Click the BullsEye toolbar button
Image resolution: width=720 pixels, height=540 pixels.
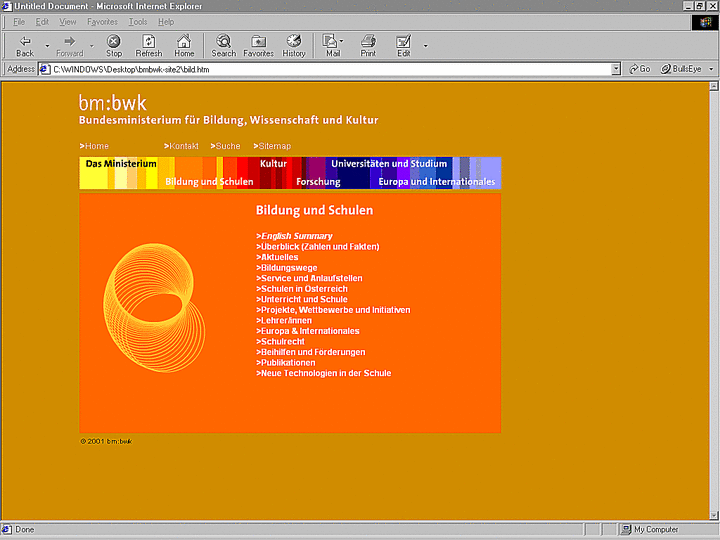click(681, 69)
